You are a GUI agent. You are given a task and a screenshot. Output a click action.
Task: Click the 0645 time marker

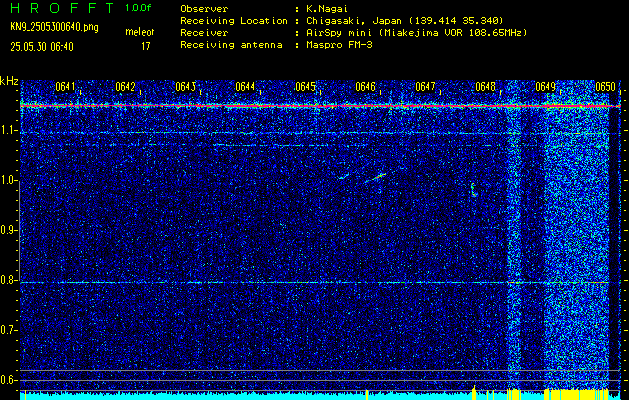305,87
